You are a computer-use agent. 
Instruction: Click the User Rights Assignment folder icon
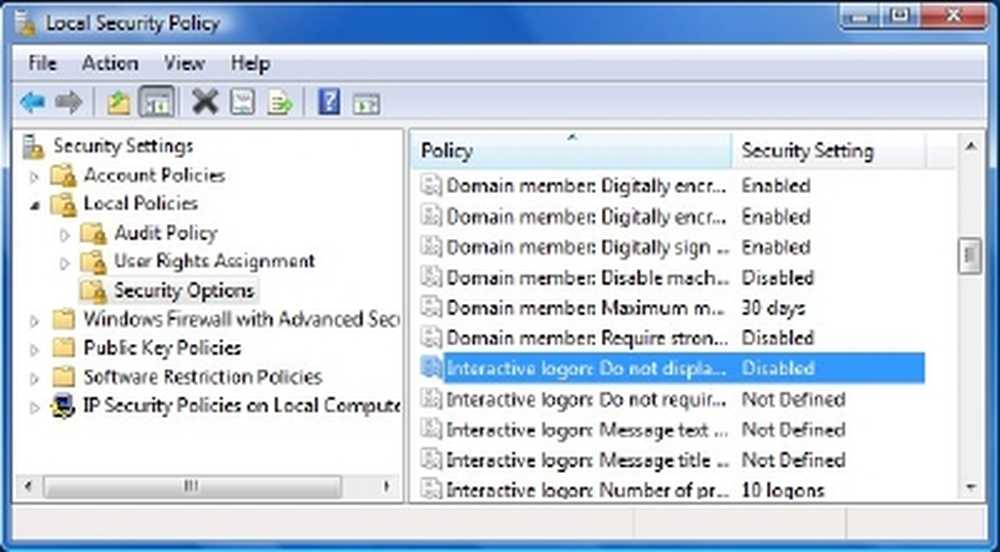(93, 261)
